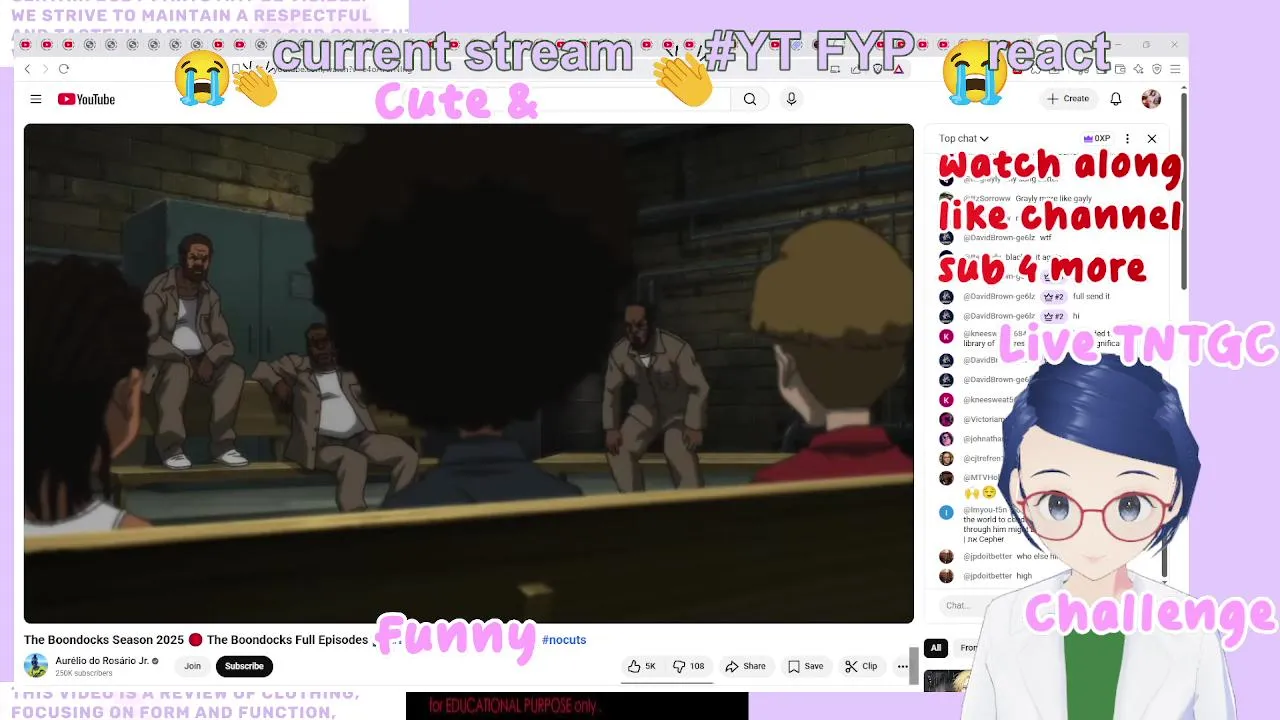Click the Join membership button

point(192,666)
